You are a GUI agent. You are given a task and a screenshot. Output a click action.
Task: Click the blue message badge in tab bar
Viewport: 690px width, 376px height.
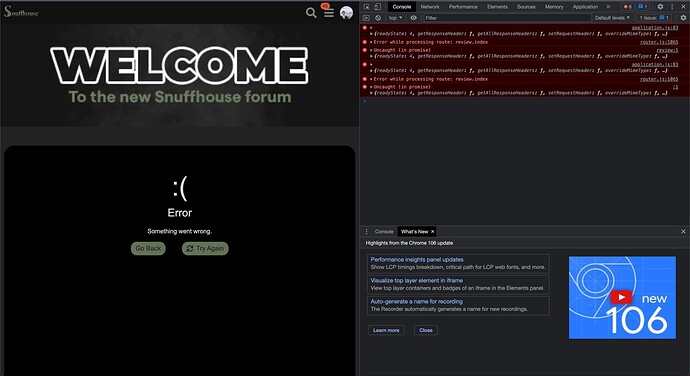coord(642,7)
